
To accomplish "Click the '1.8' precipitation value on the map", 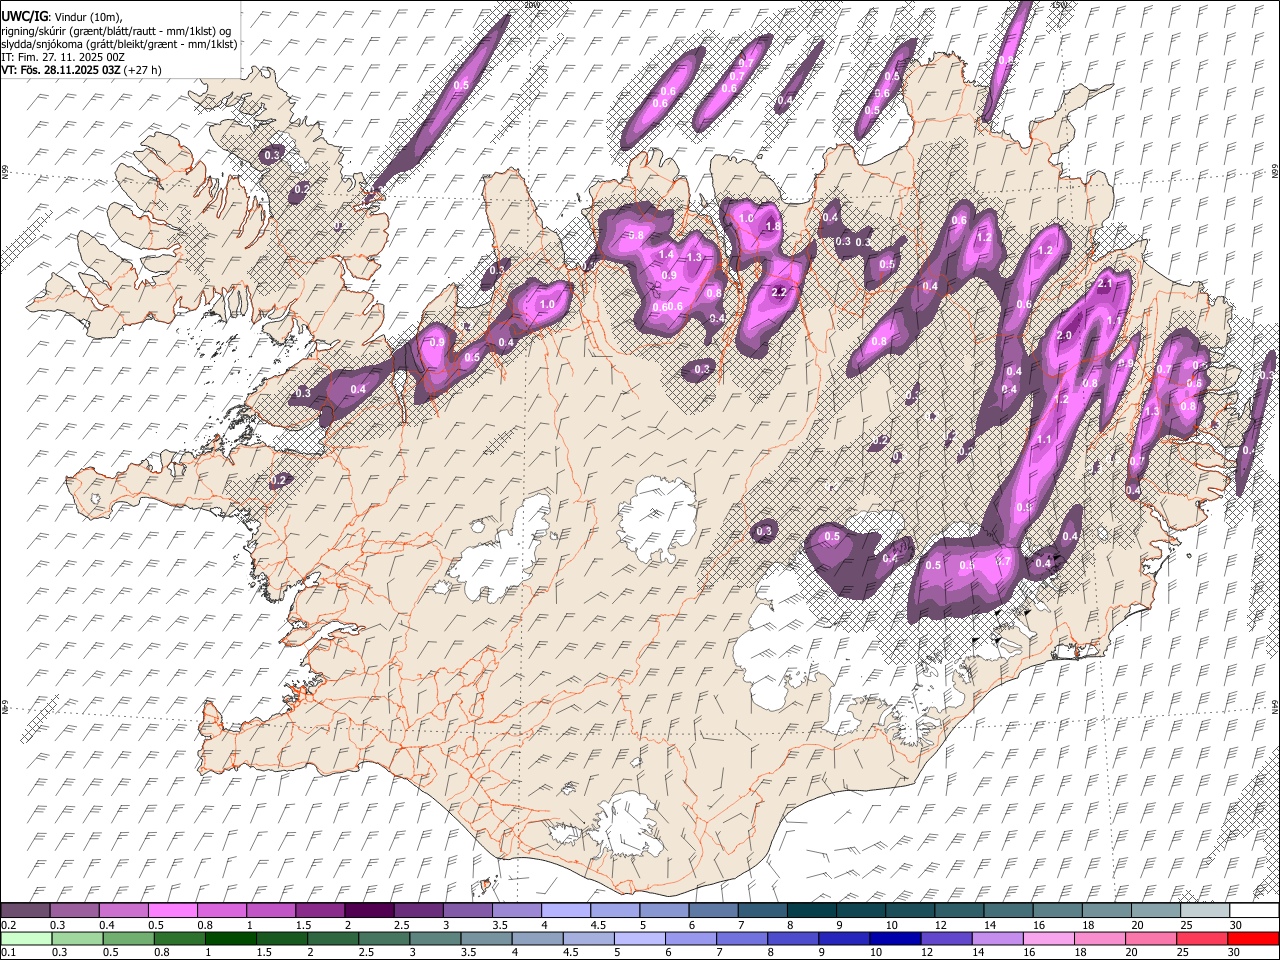I will [773, 227].
